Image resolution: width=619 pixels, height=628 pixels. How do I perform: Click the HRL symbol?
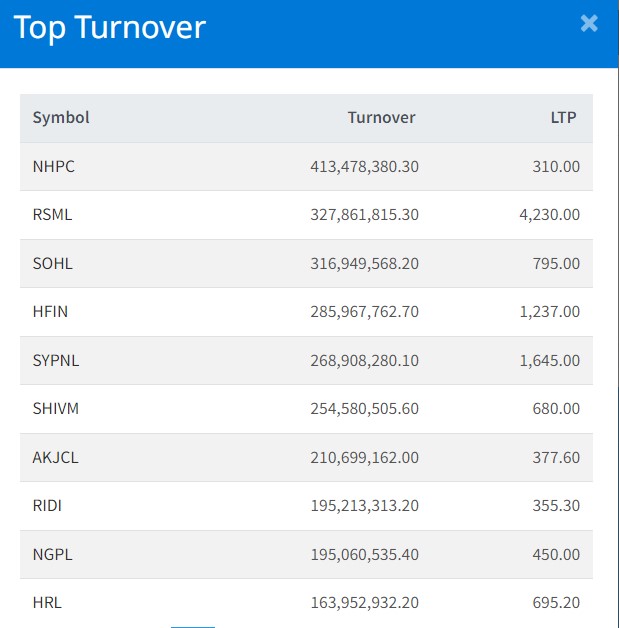coord(47,602)
